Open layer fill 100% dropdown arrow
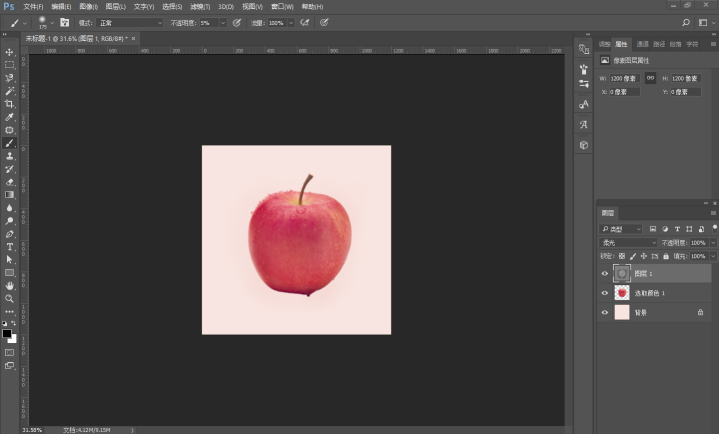The width and height of the screenshot is (719, 434). pyautogui.click(x=713, y=256)
